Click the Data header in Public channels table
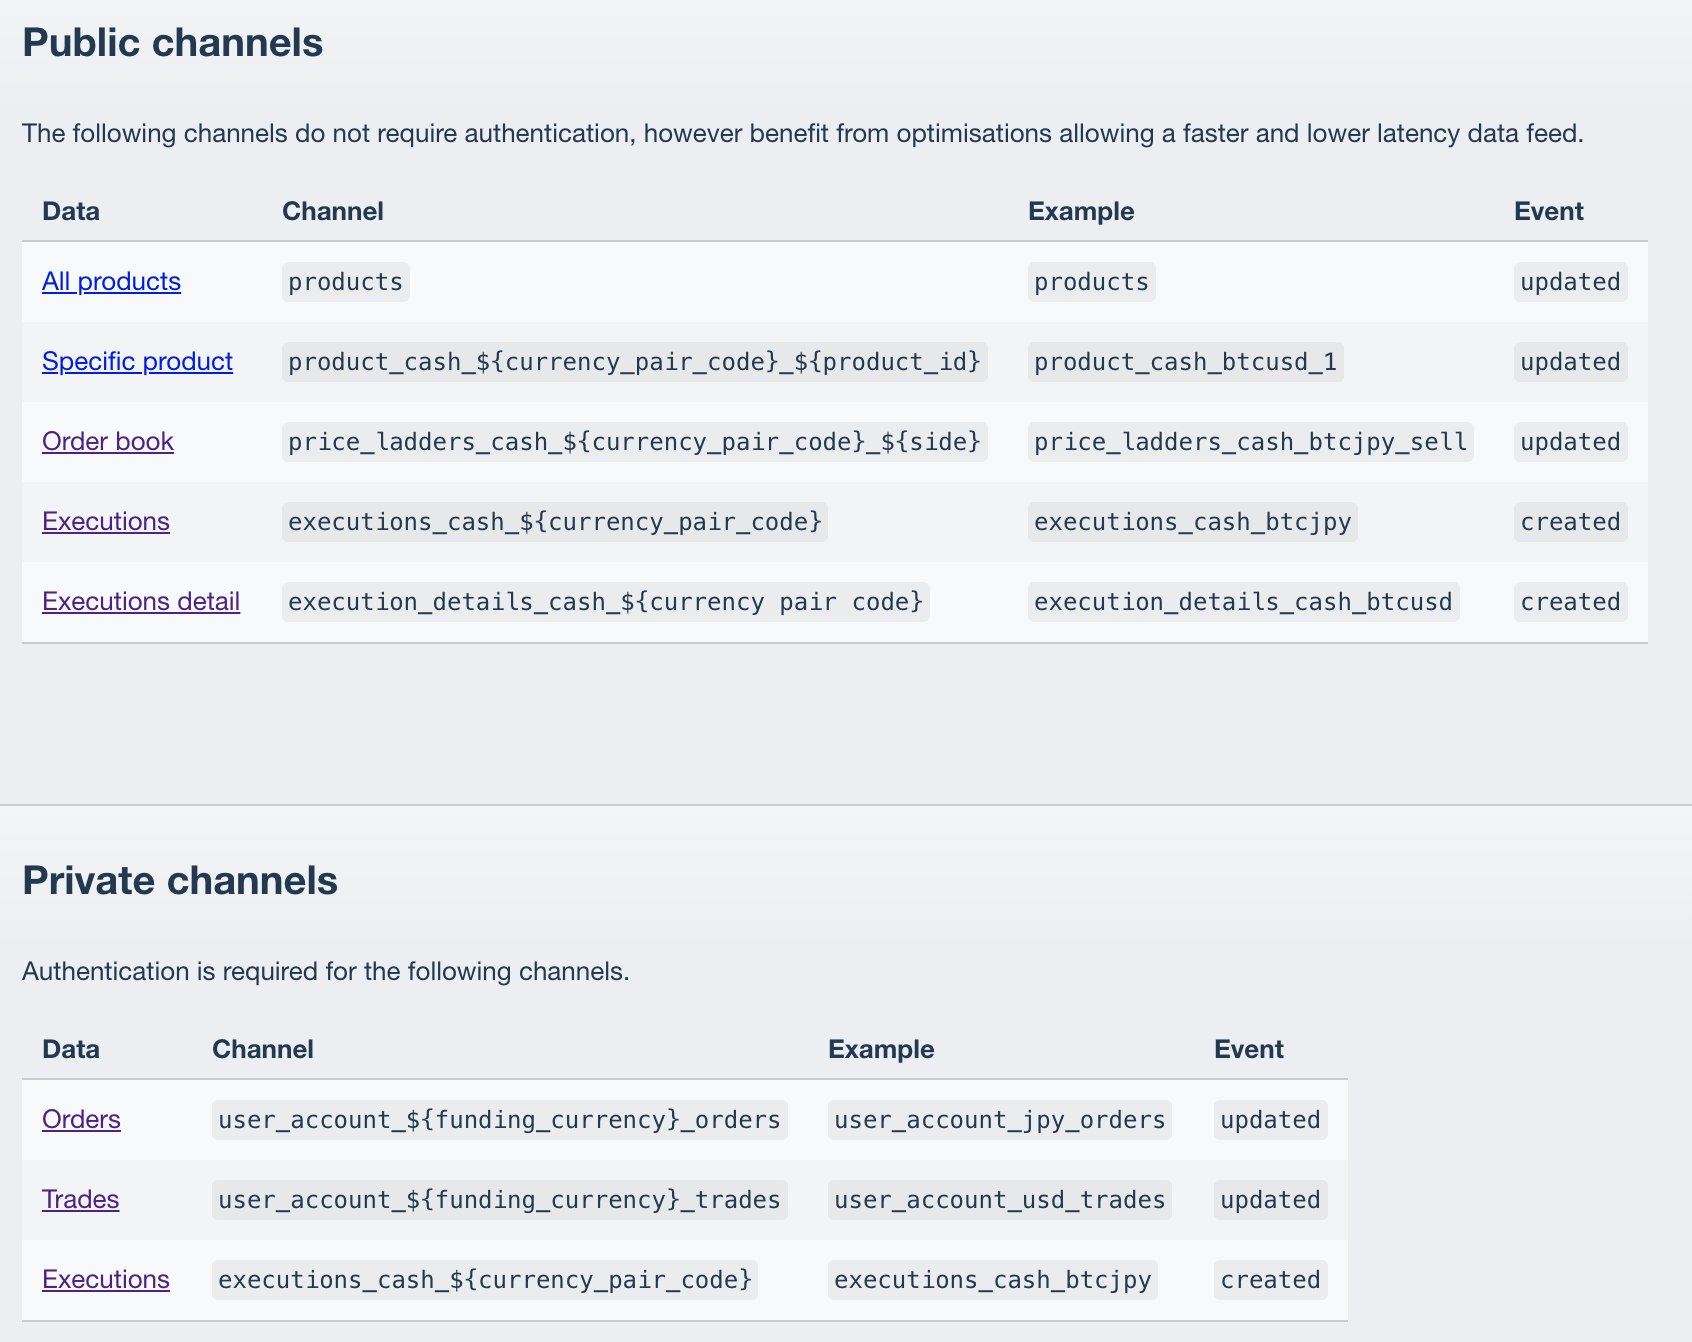Viewport: 1692px width, 1342px height. point(71,211)
